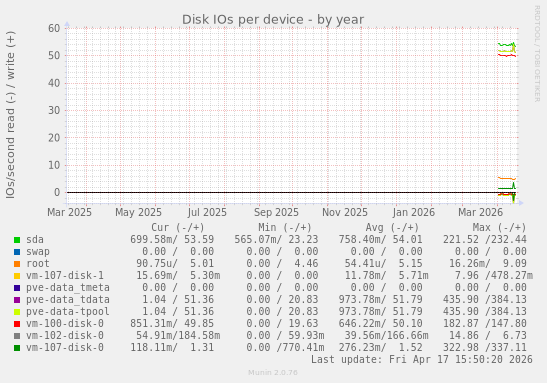
Task: Select the swap device label
Action: (x=38, y=251)
